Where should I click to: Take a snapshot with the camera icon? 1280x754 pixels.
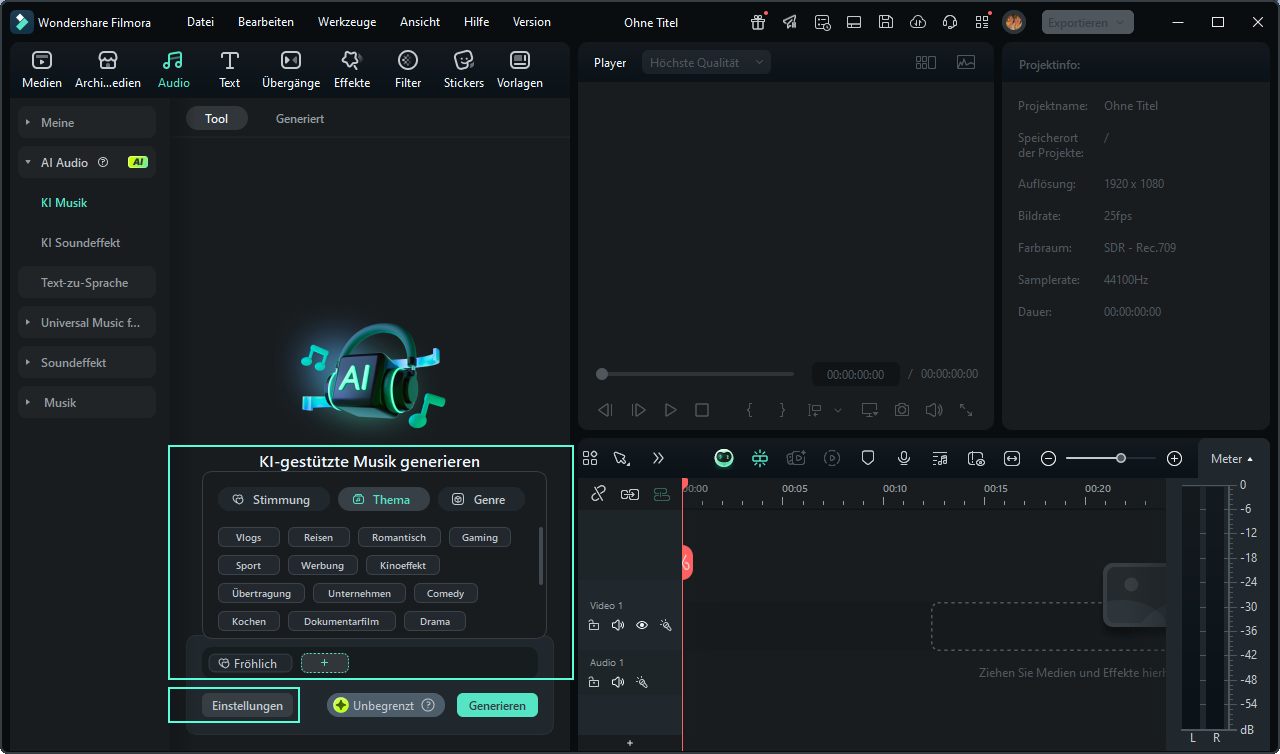point(902,410)
